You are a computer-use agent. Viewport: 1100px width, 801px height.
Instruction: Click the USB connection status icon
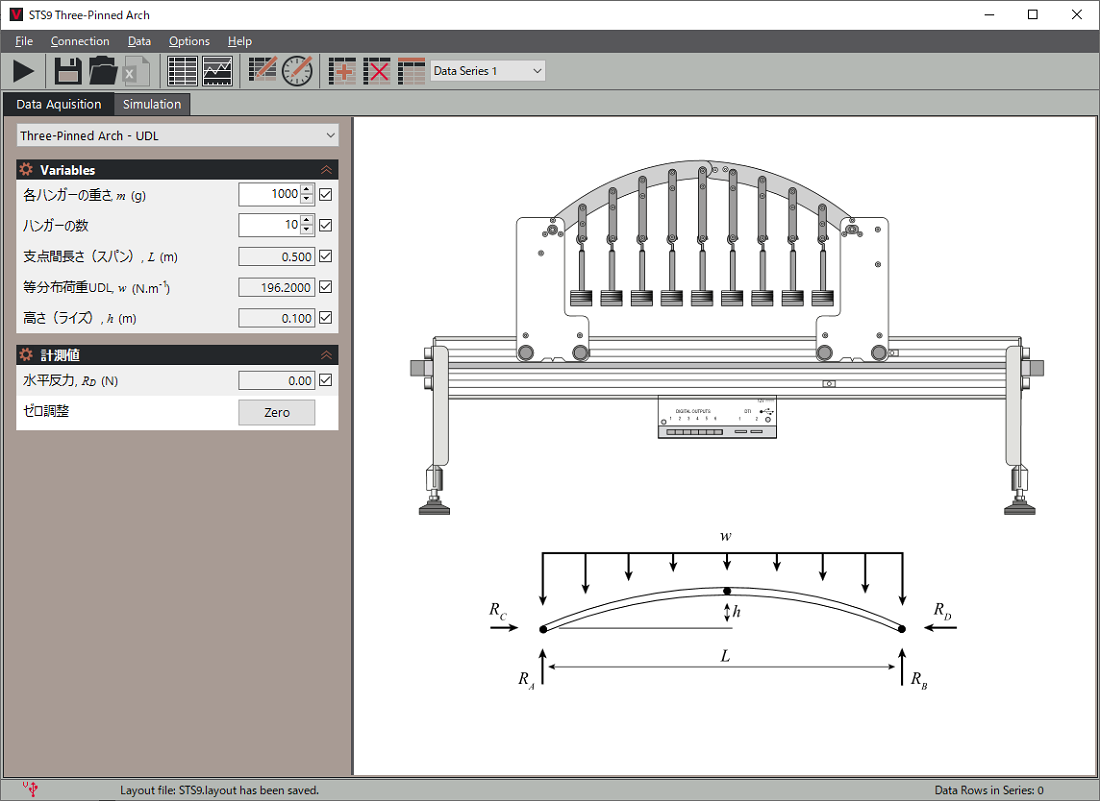30,789
